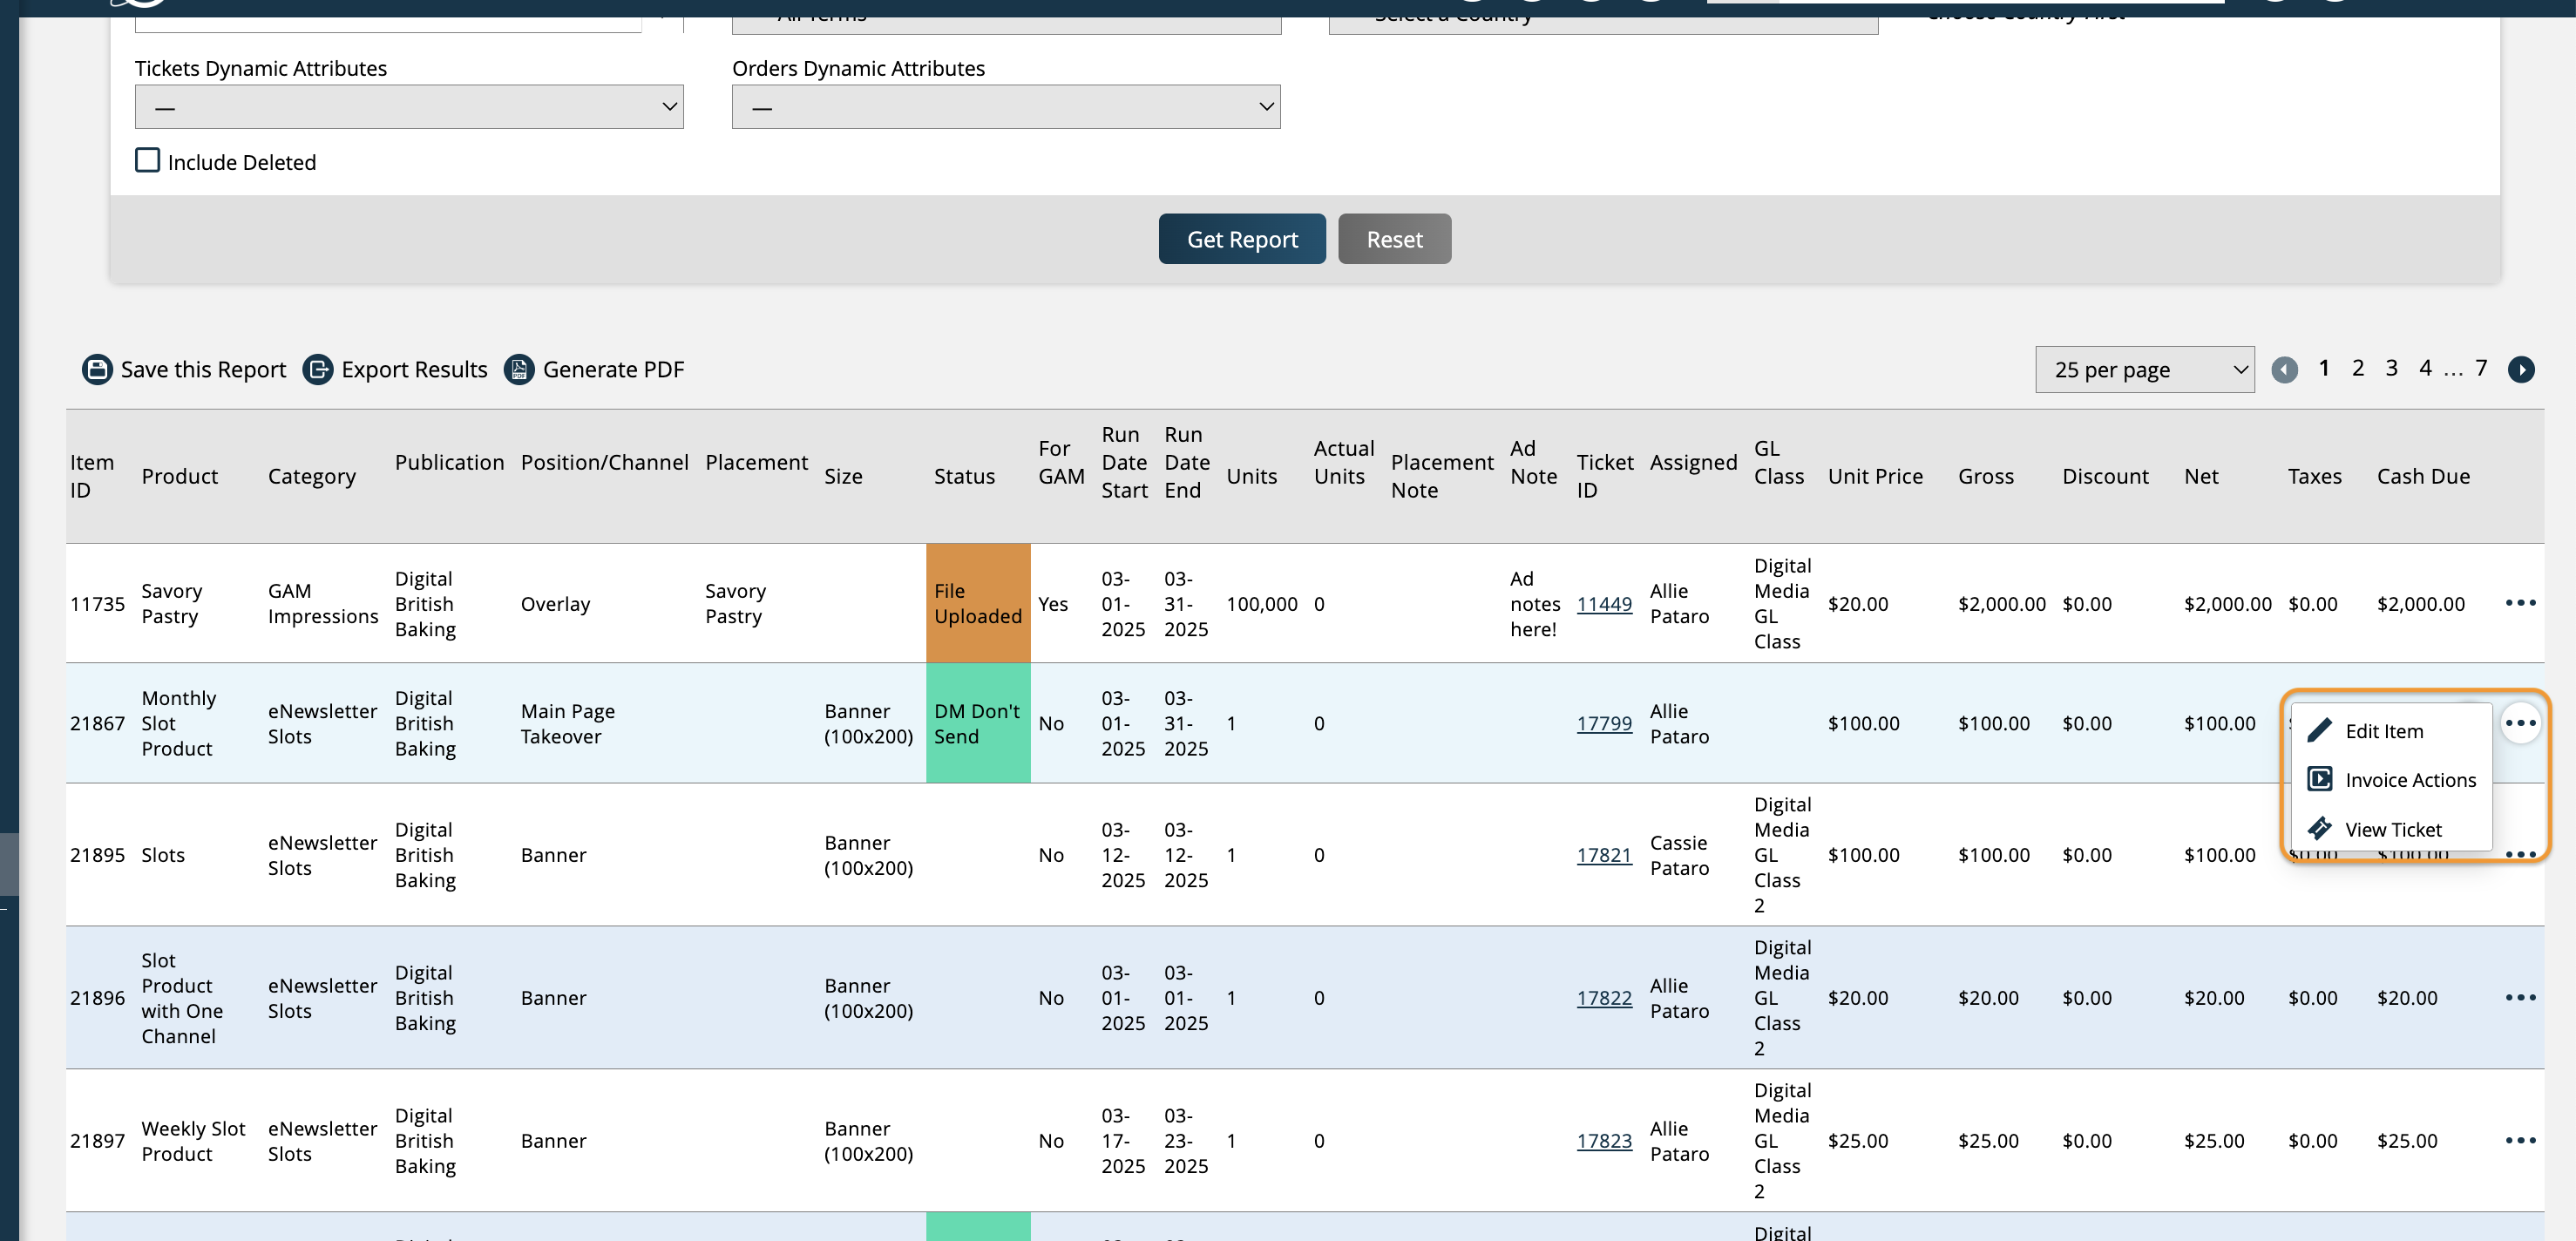Change the 25 per page dropdown
2576x1241 pixels.
click(2144, 370)
